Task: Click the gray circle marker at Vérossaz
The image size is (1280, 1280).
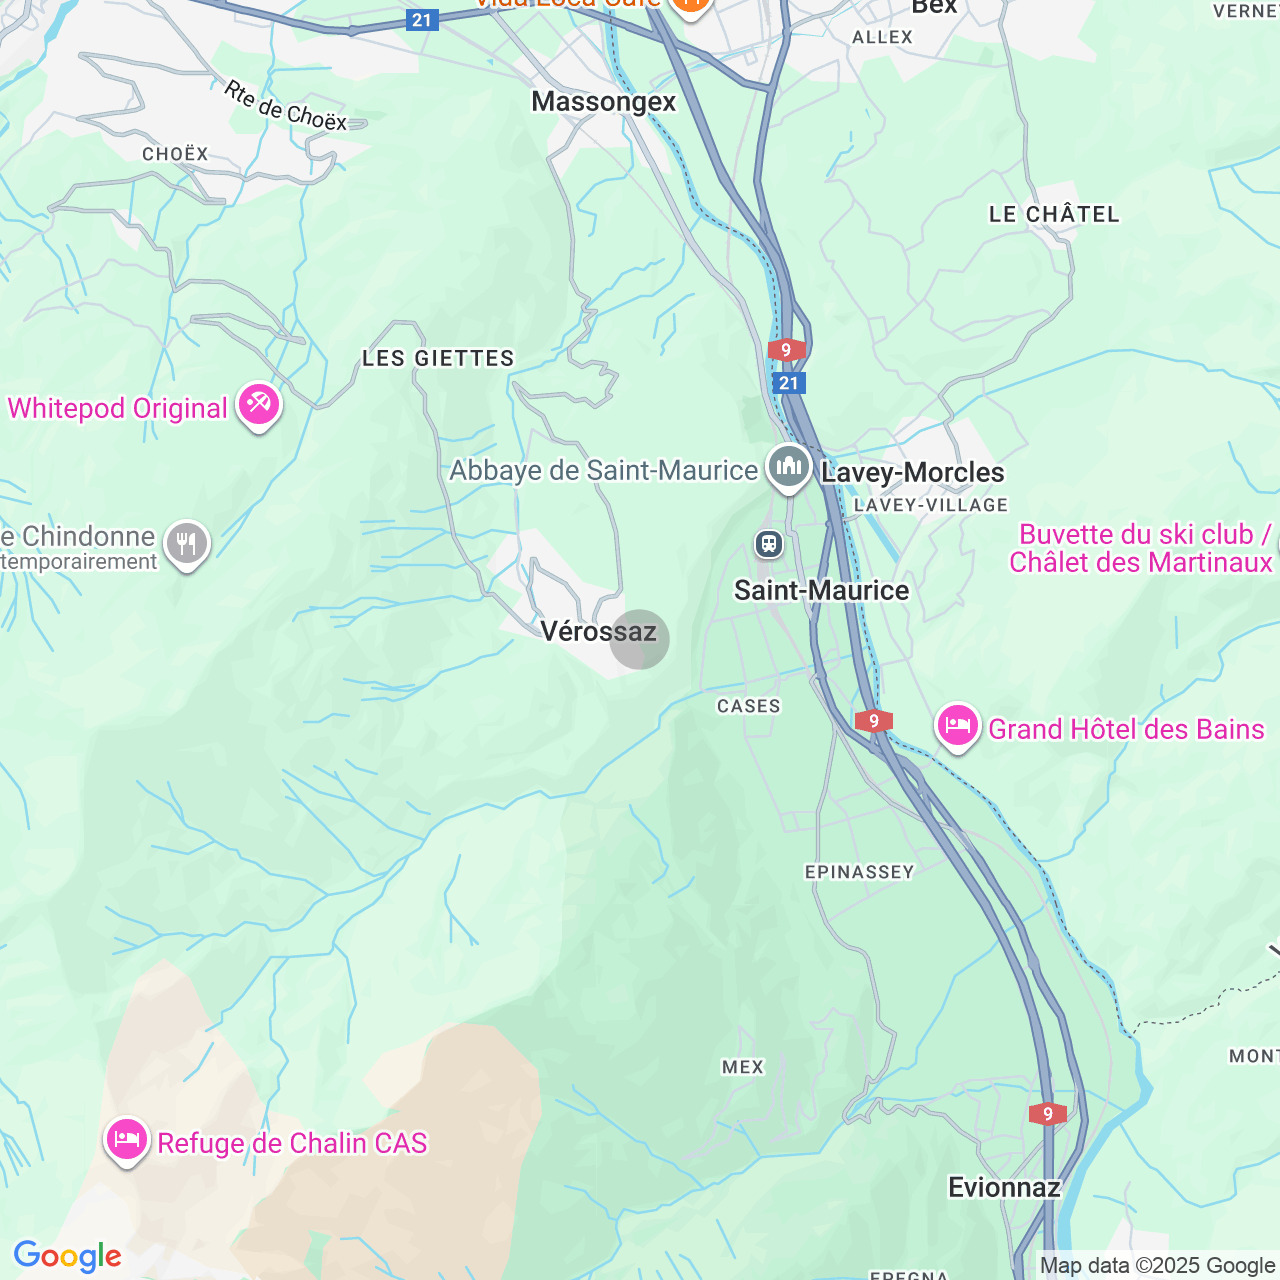Action: [640, 639]
